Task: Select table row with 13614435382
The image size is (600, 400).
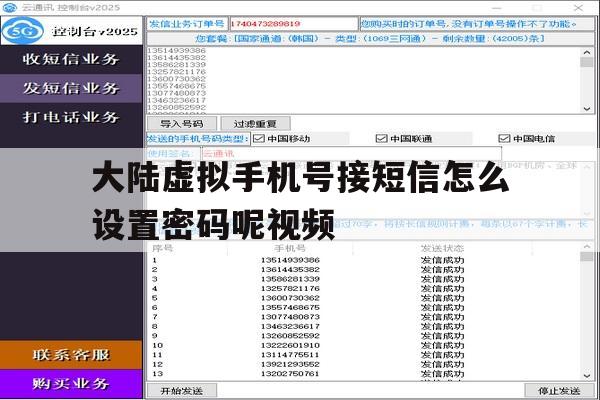Action: coord(364,270)
